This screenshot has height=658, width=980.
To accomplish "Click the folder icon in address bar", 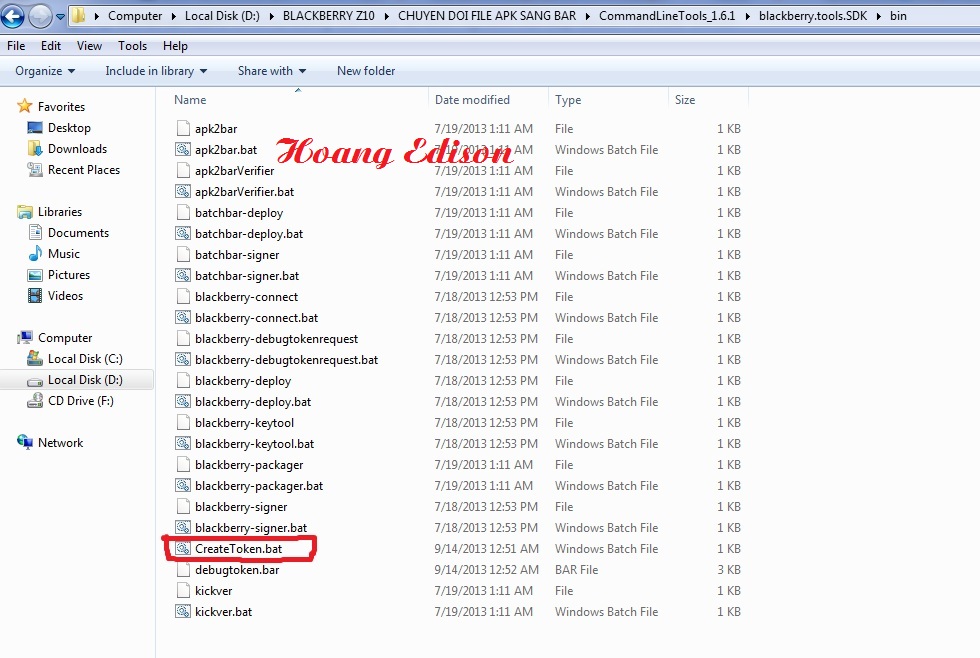I will click(79, 16).
